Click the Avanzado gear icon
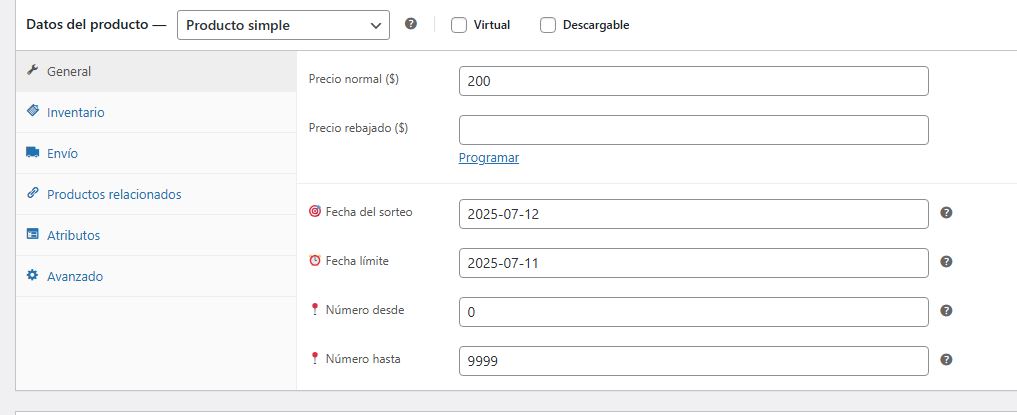The height and width of the screenshot is (415, 1017). pyautogui.click(x=33, y=275)
